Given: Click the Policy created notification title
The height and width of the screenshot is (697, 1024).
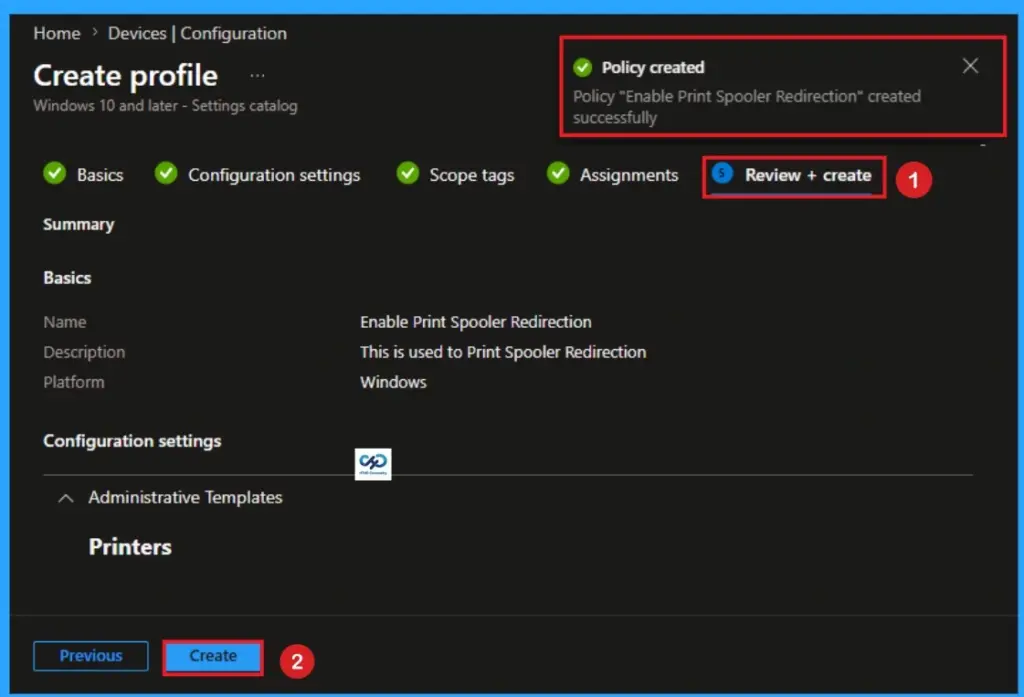Looking at the screenshot, I should pos(653,67).
